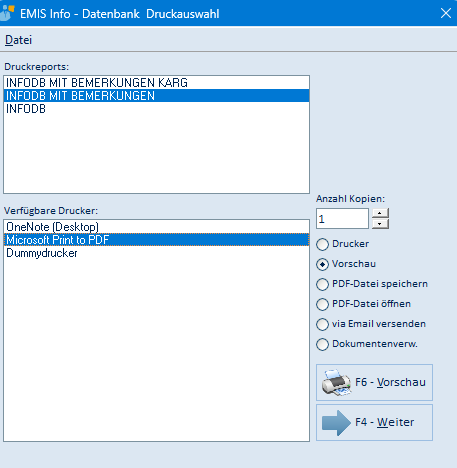Select the Vorschau radio option
This screenshot has width=457, height=468.
click(x=322, y=264)
